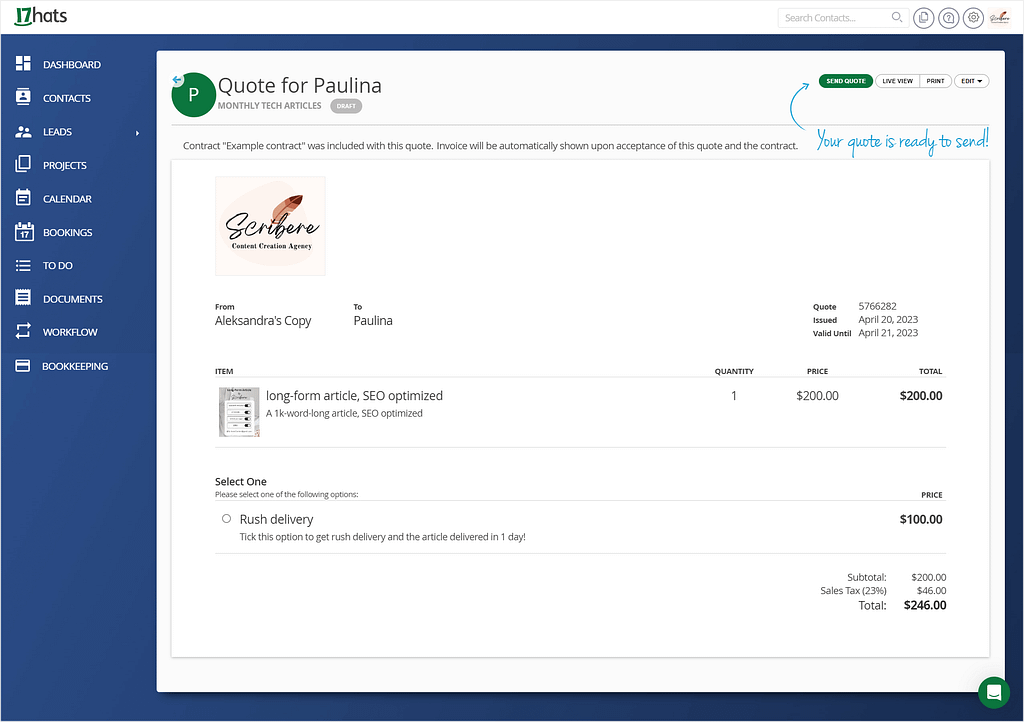Open the Bookings calendar icon
1024x722 pixels.
click(24, 231)
